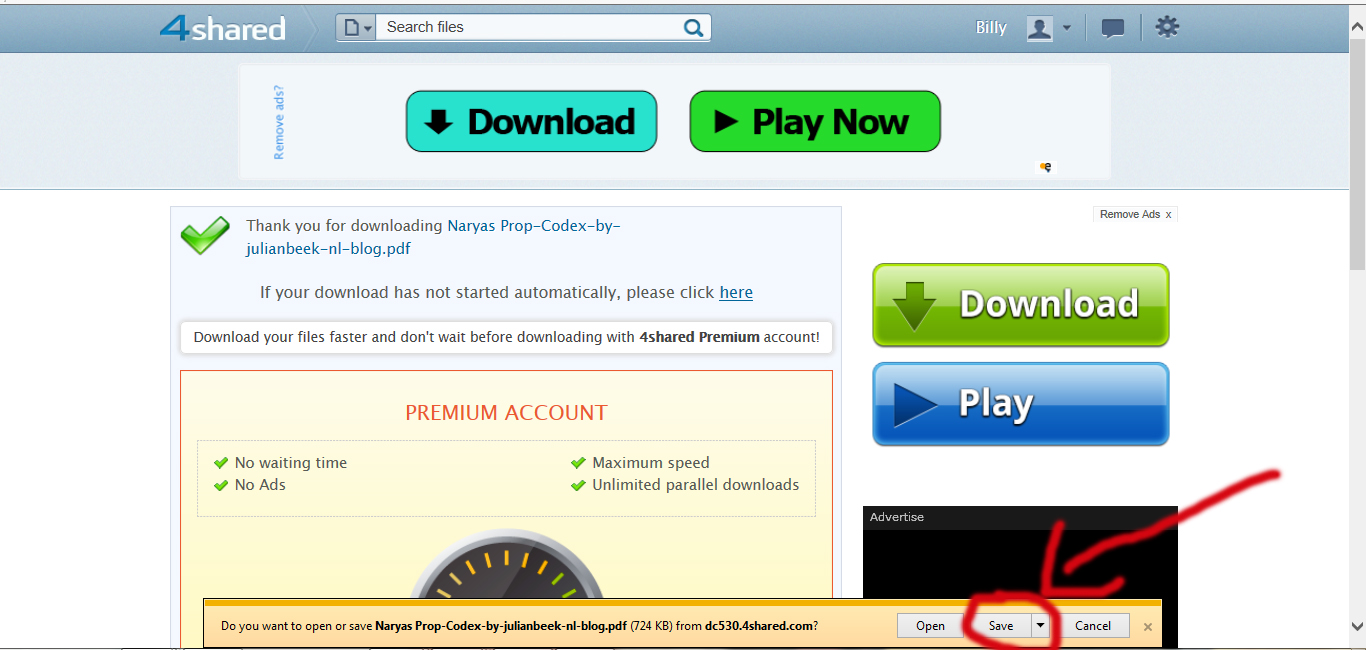Click the PREMIUM ACCOUNT heading
1366x650 pixels.
click(506, 413)
